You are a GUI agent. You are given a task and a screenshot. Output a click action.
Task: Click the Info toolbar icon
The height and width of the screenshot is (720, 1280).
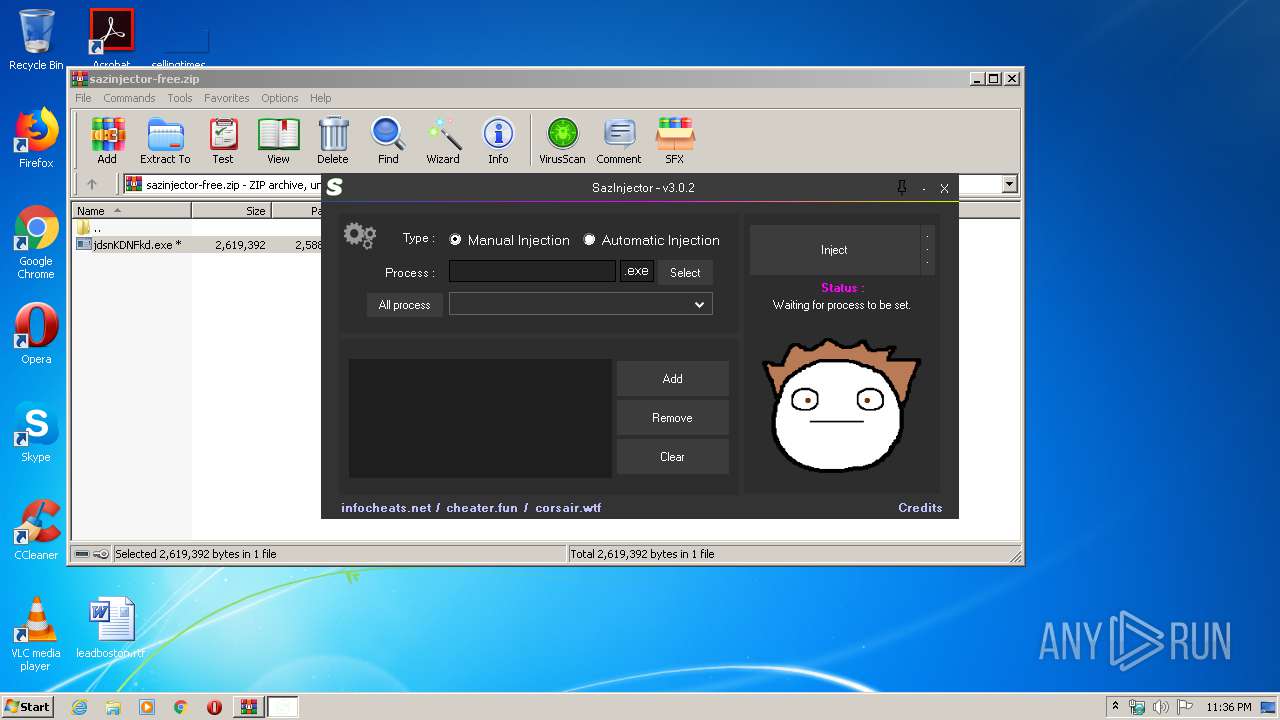point(498,140)
